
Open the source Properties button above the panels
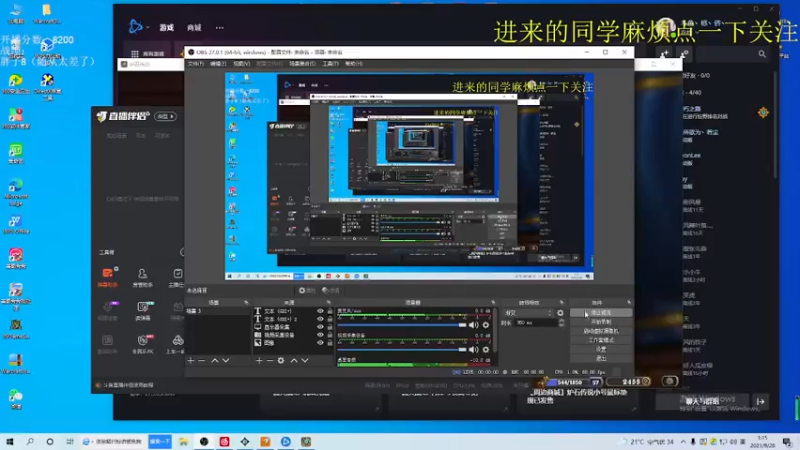click(x=307, y=290)
